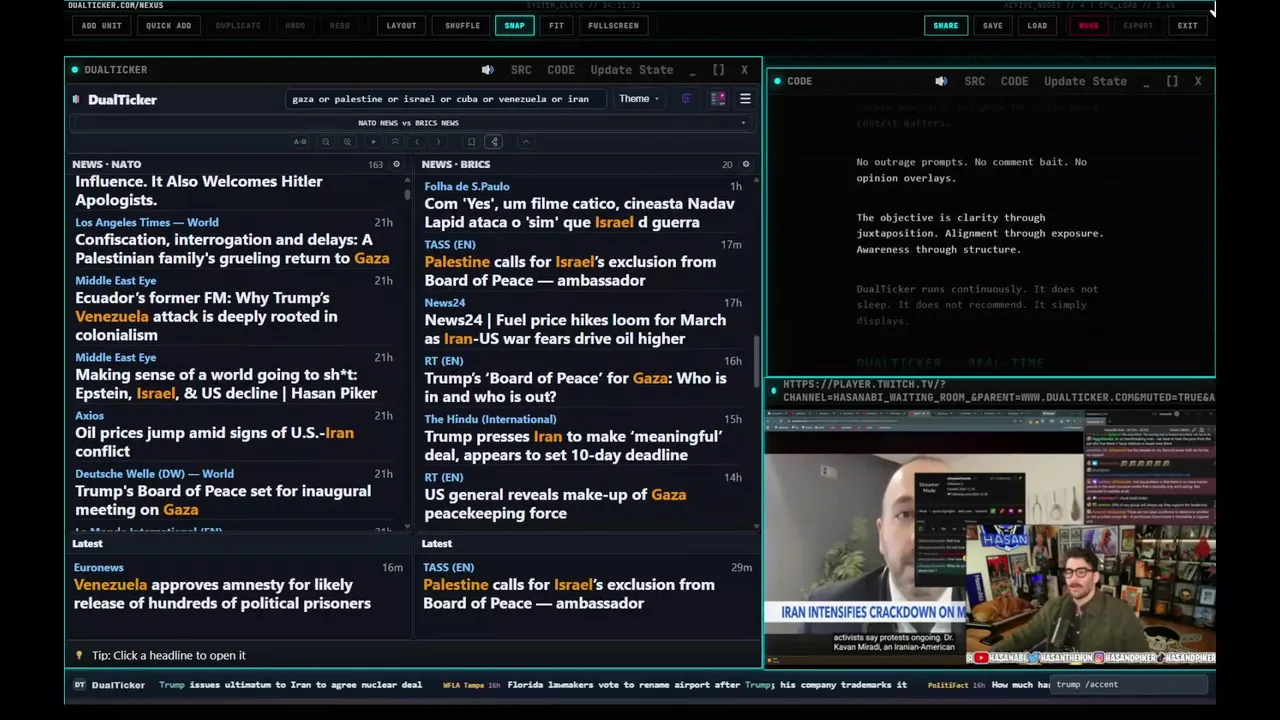The image size is (1280, 720).
Task: Click the LAYOUT button
Action: [401, 25]
